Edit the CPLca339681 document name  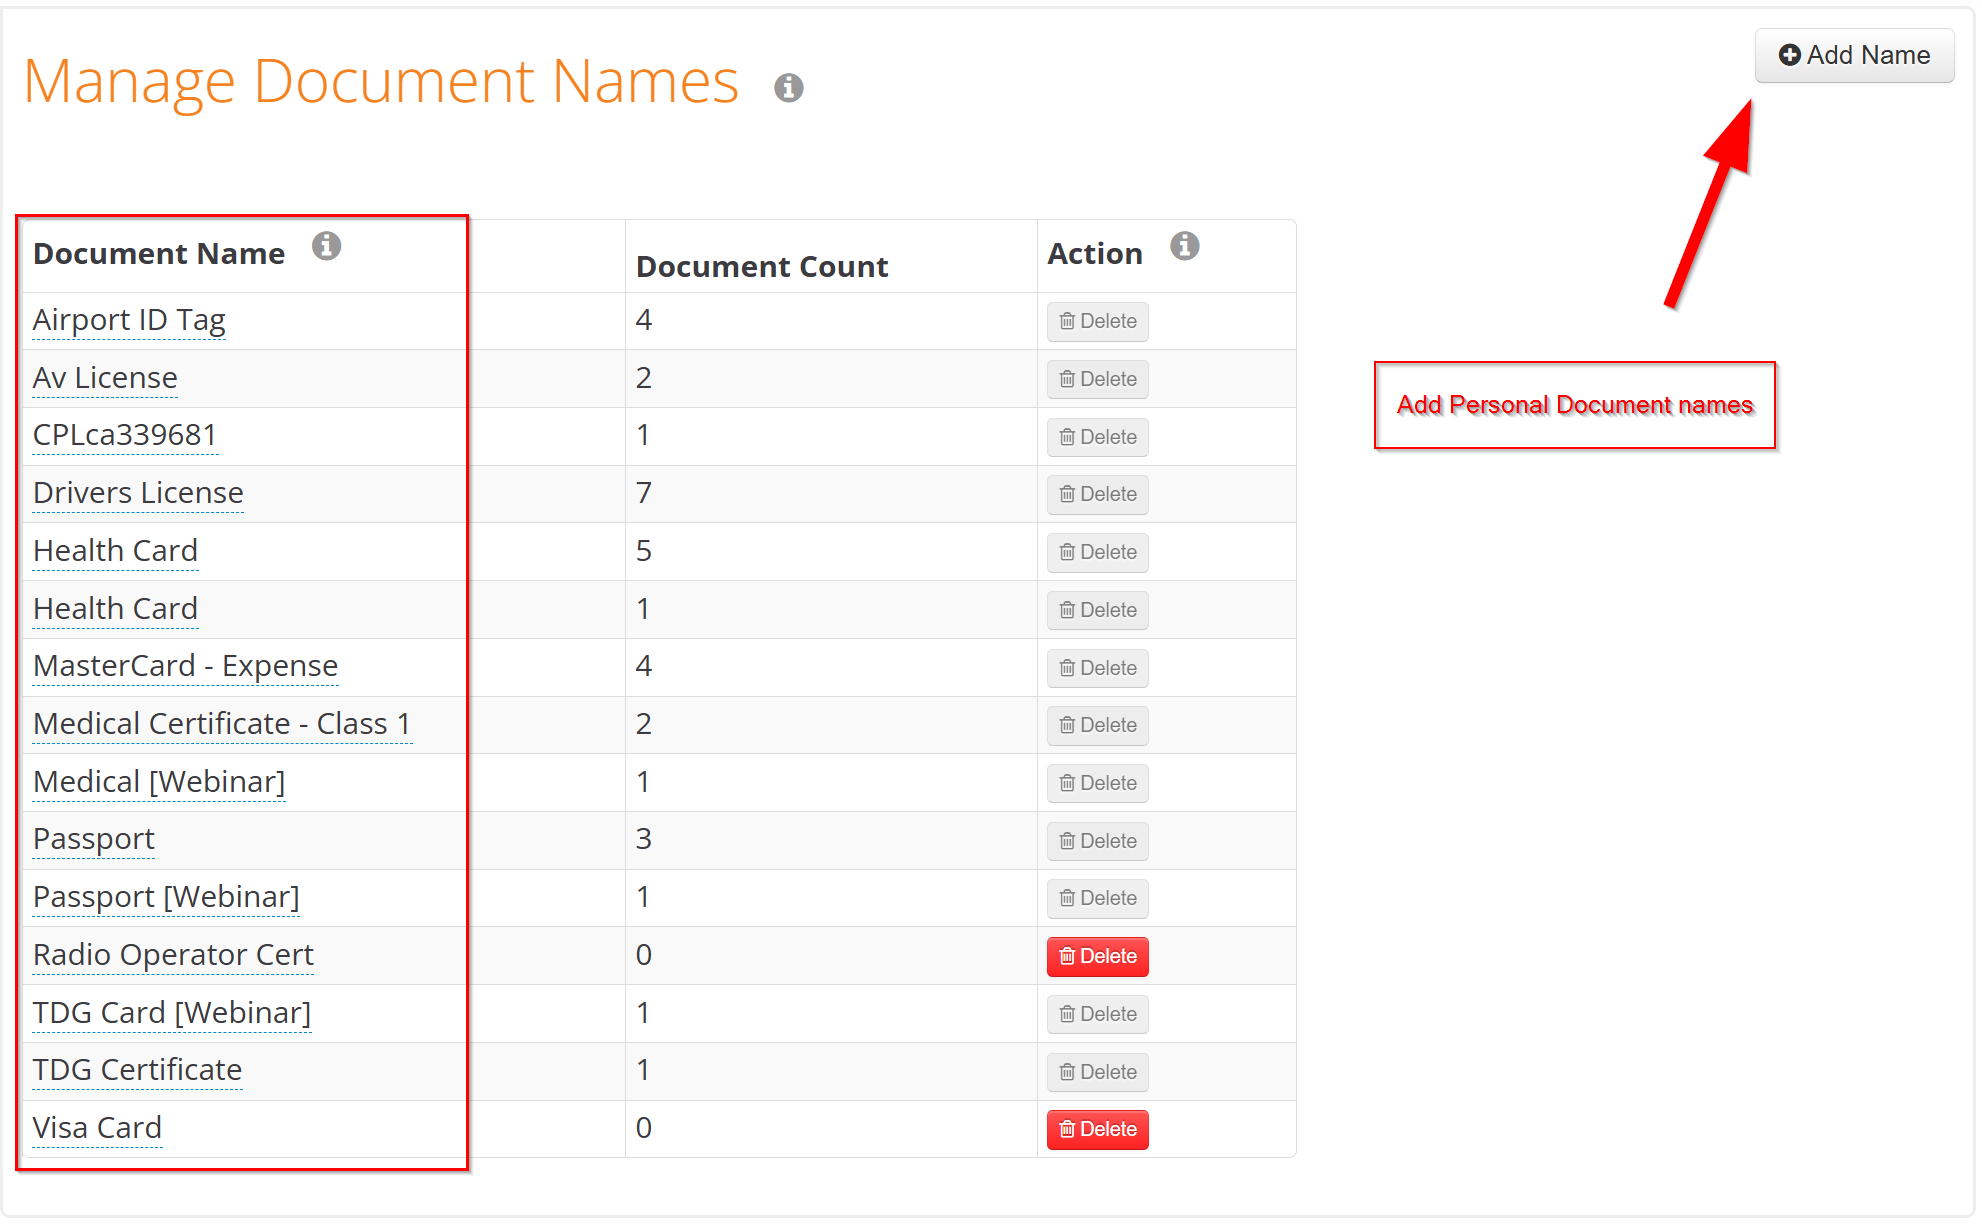coord(125,436)
